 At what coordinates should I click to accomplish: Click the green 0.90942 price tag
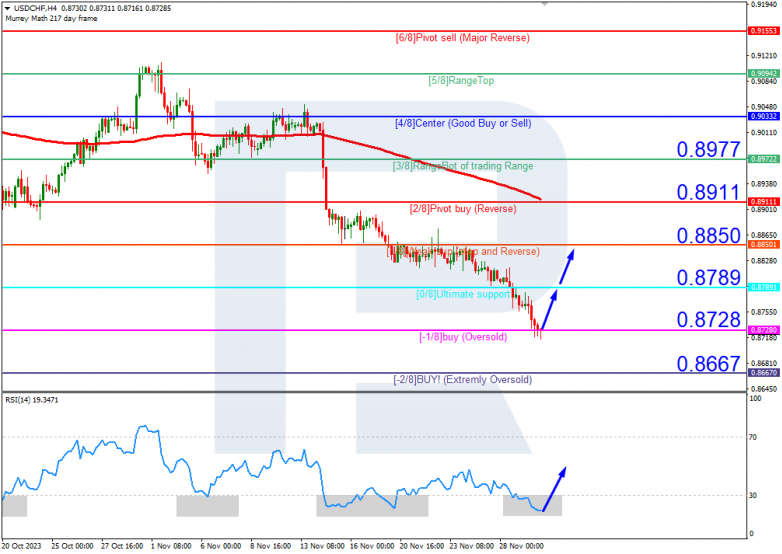[x=764, y=74]
